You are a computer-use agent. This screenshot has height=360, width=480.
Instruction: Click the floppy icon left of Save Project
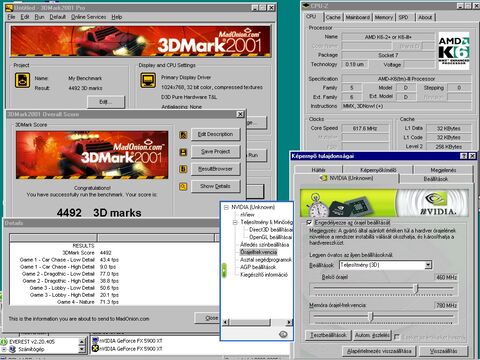183,152
